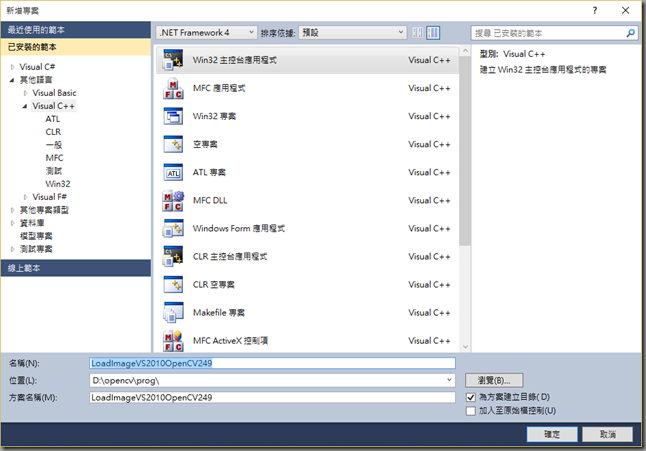This screenshot has height=451, width=646.
Task: Select the ATL 專案 template icon
Action: [x=173, y=172]
